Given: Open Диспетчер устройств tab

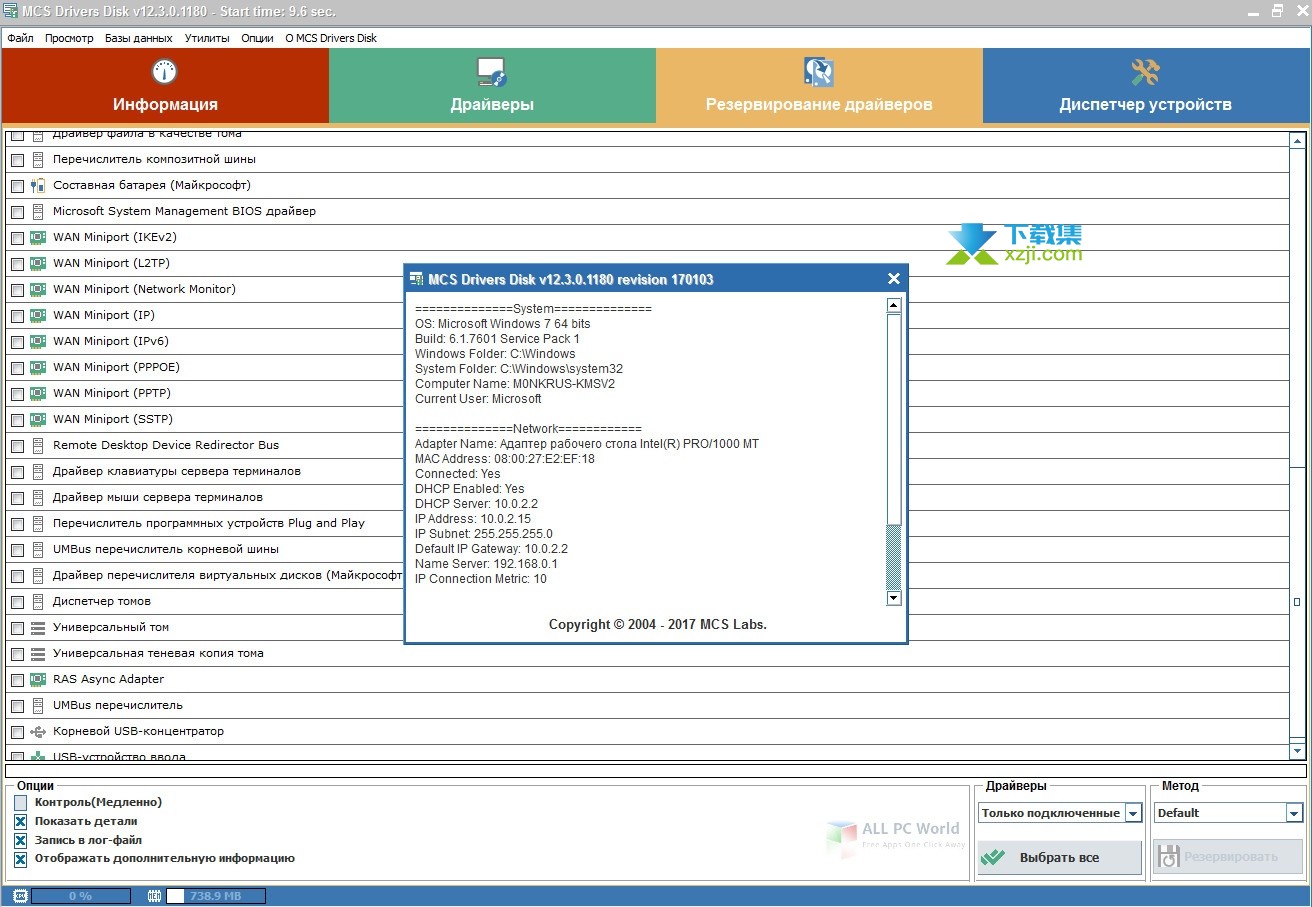Looking at the screenshot, I should pyautogui.click(x=1146, y=86).
